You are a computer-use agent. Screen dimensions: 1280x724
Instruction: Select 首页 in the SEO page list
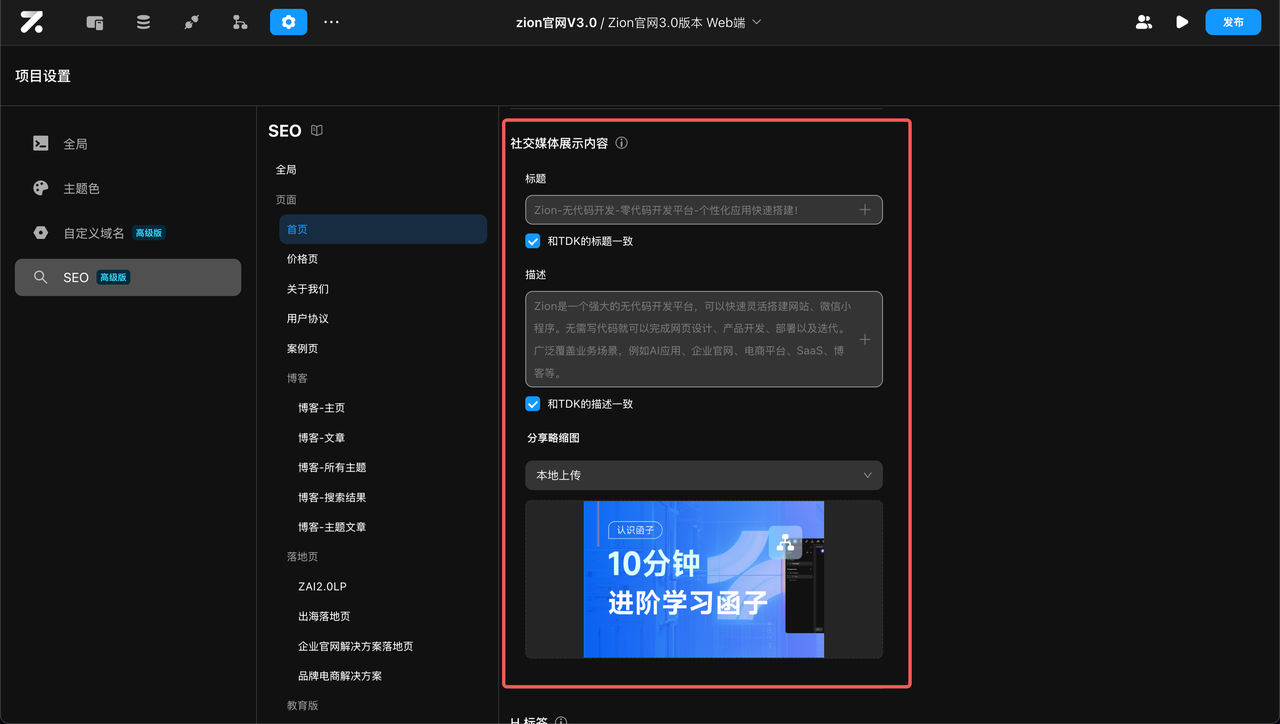coord(383,229)
